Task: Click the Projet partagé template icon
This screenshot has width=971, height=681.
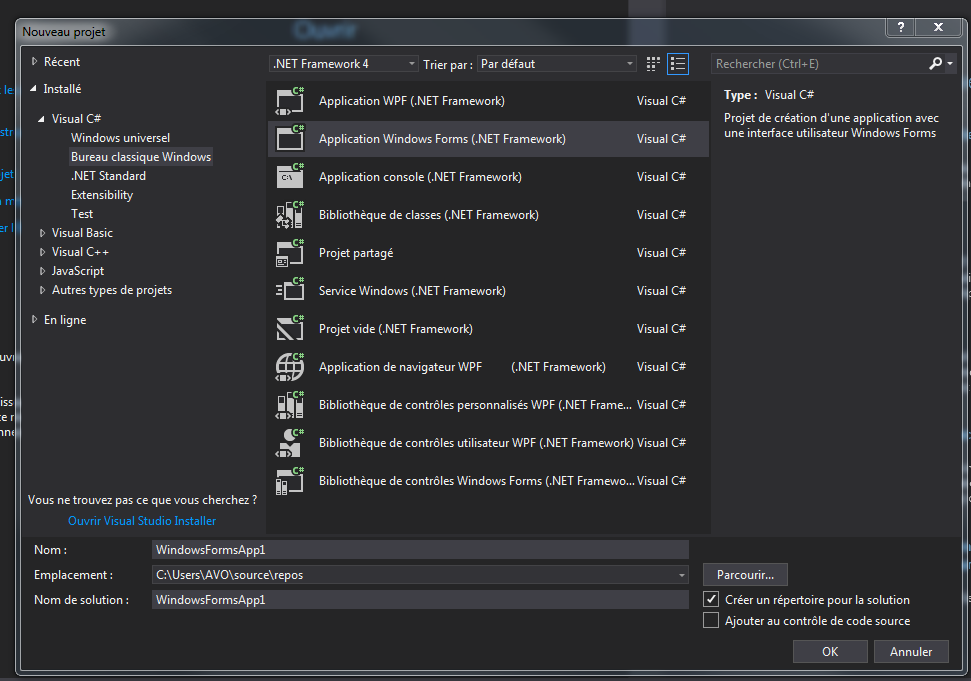Action: 290,253
